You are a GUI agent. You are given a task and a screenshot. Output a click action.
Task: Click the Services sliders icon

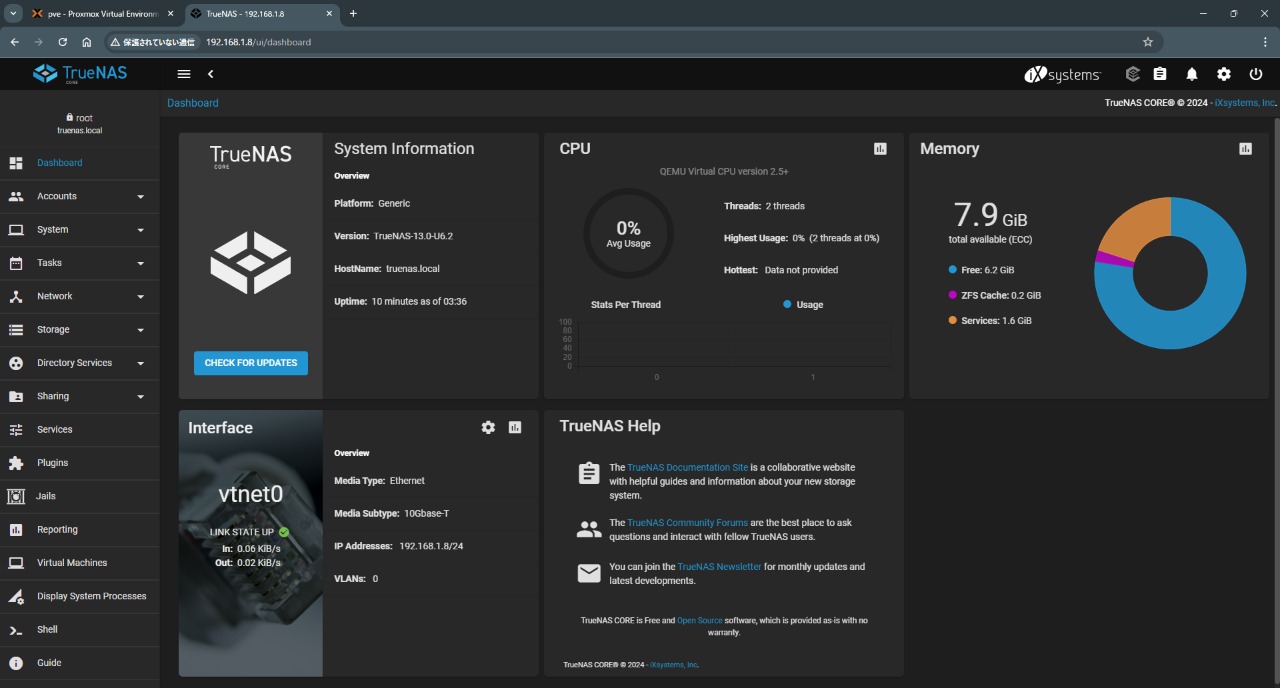tap(16, 430)
